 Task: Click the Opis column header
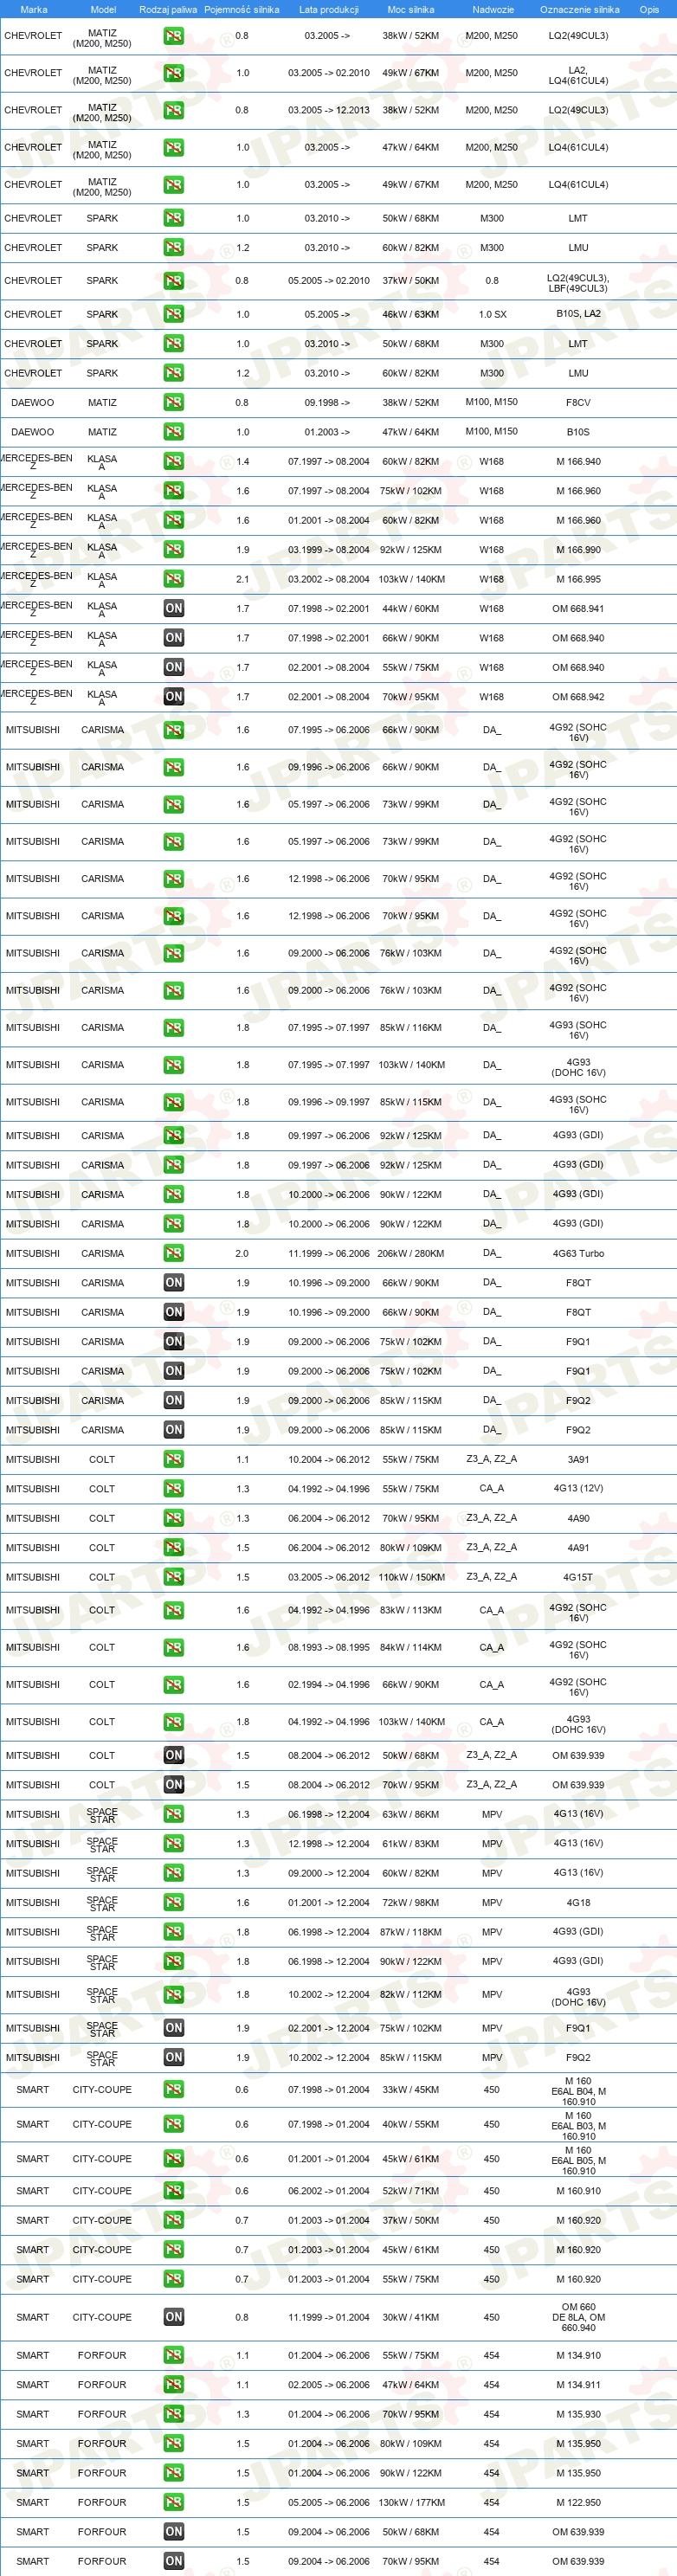[x=650, y=9]
